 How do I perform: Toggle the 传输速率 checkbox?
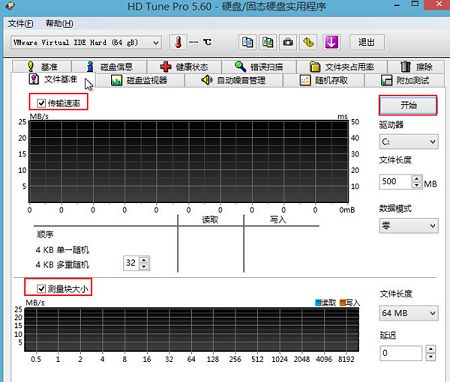pyautogui.click(x=41, y=103)
